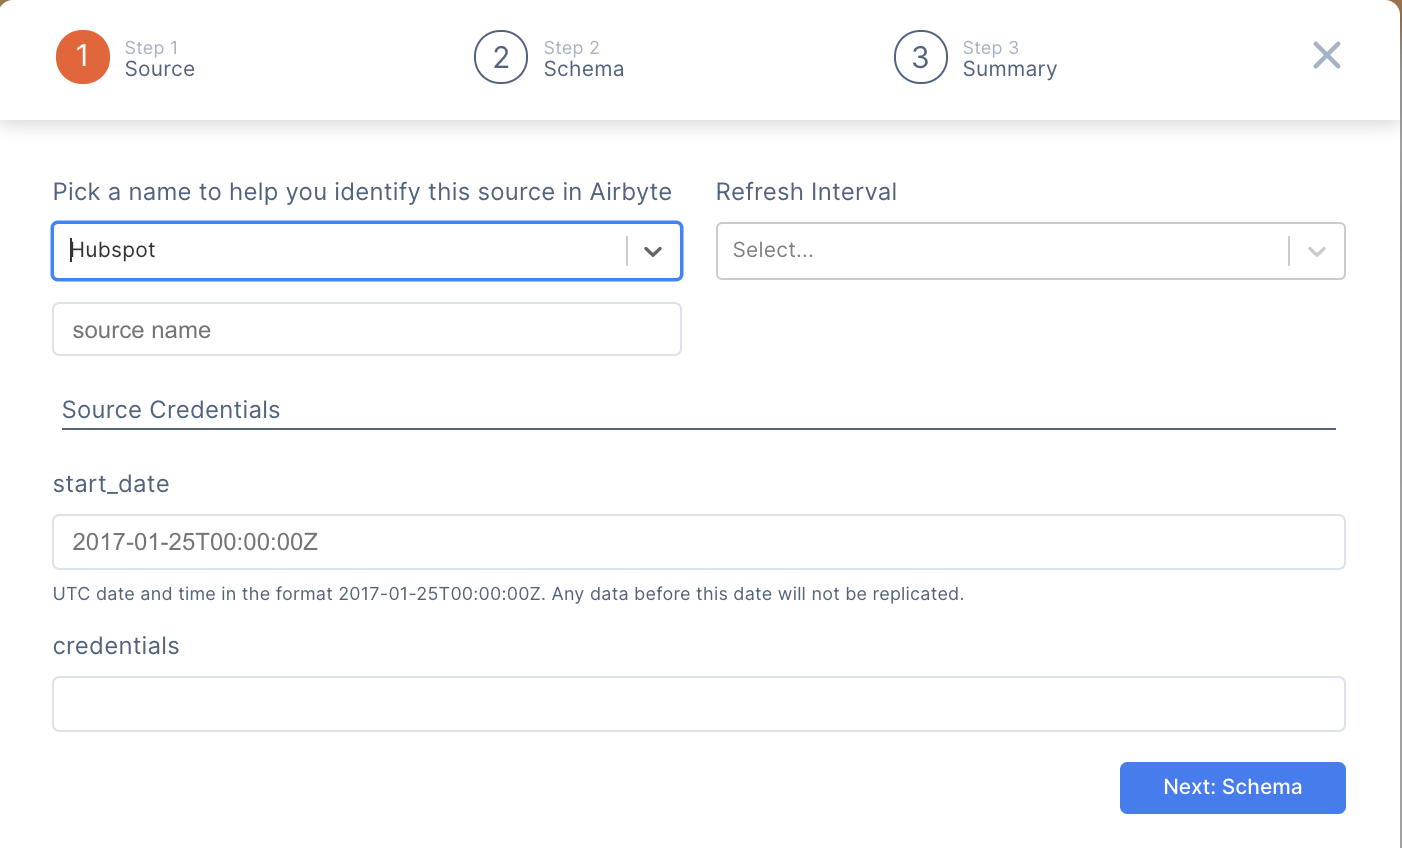Expand the Refresh Interval dropdown arrow
The height and width of the screenshot is (848, 1402).
pos(1317,251)
